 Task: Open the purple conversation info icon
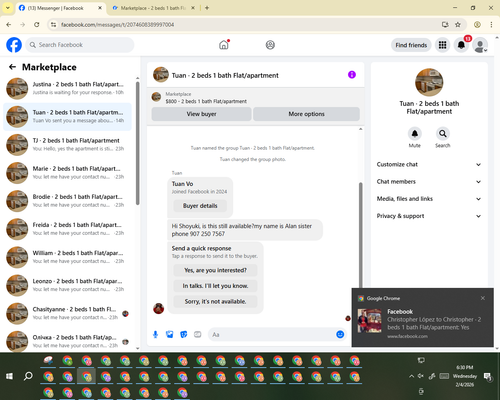pyautogui.click(x=352, y=75)
